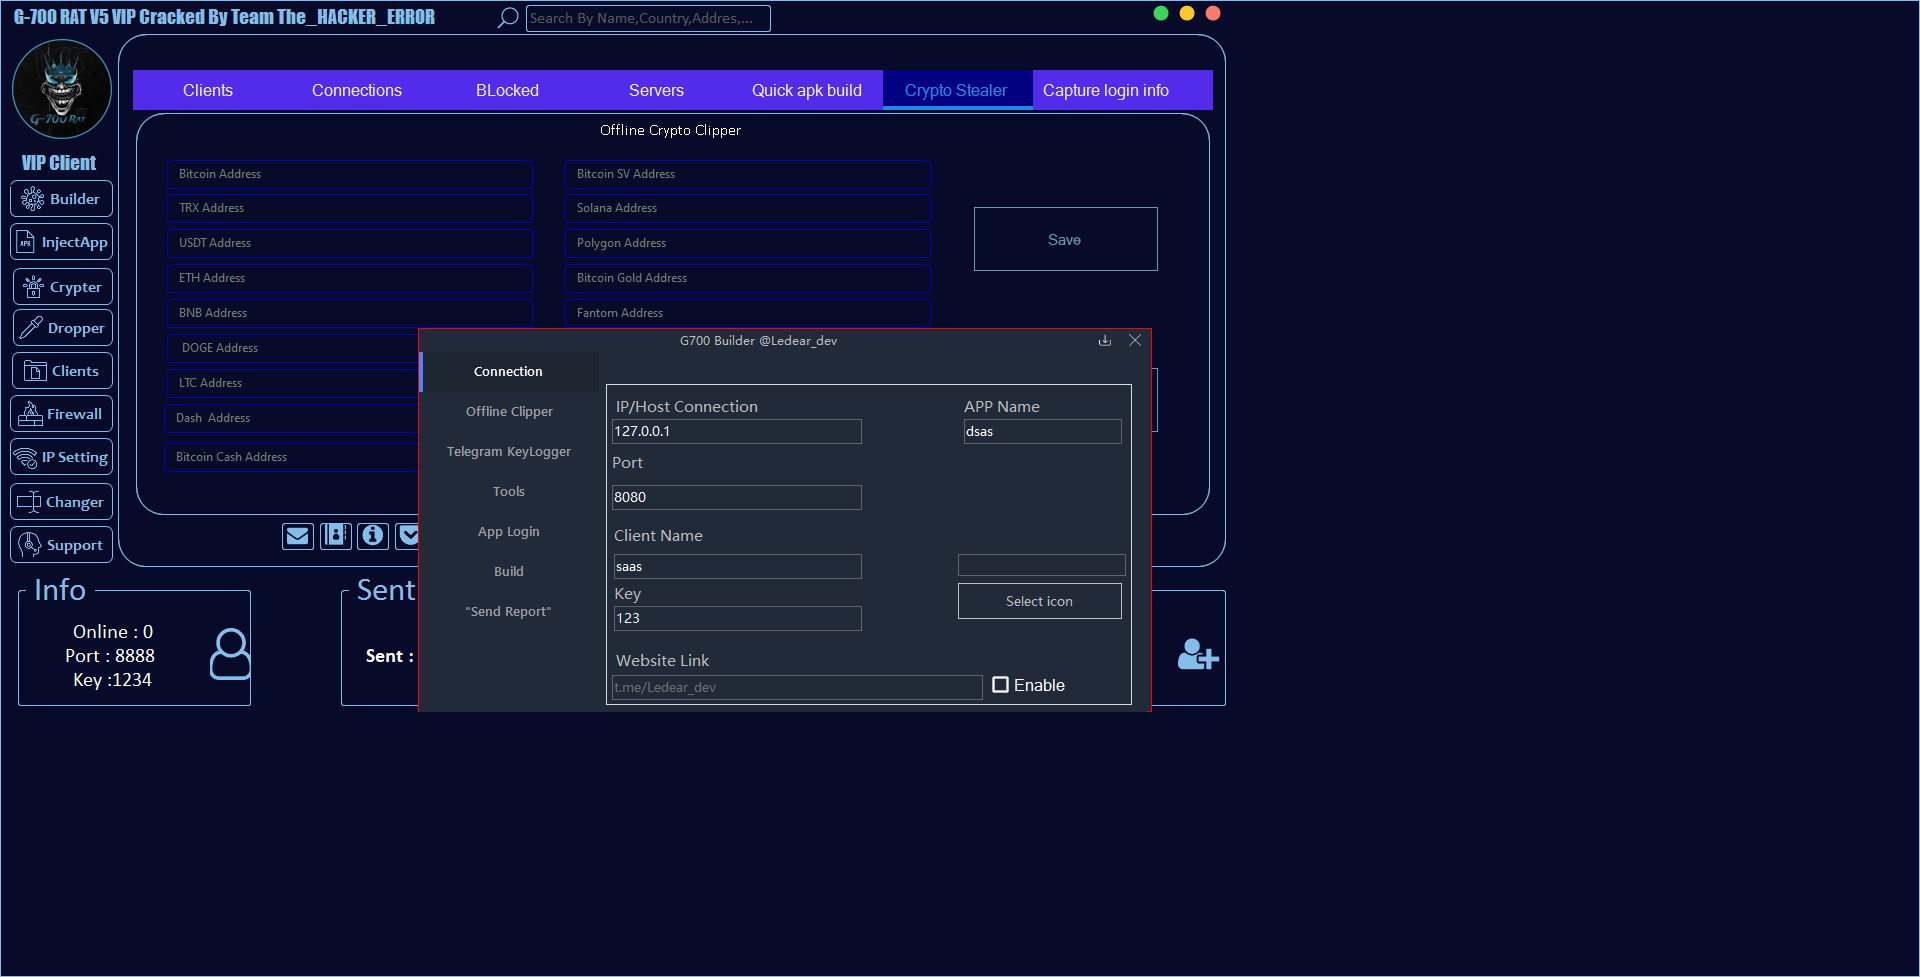Click the add user plus icon
This screenshot has width=1920, height=977.
click(x=1197, y=654)
